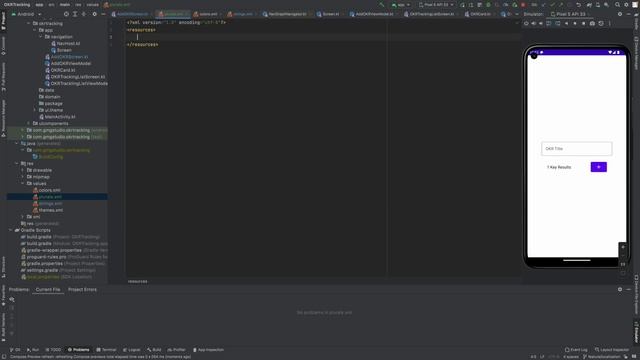
Task: Click the 'values' breadcrumb in navigation bar
Action: [92, 5]
